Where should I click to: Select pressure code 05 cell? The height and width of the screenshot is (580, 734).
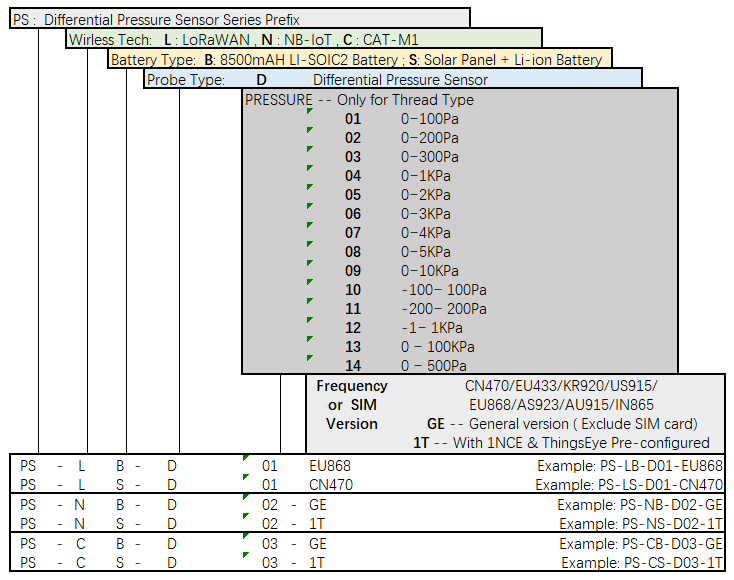click(x=353, y=195)
